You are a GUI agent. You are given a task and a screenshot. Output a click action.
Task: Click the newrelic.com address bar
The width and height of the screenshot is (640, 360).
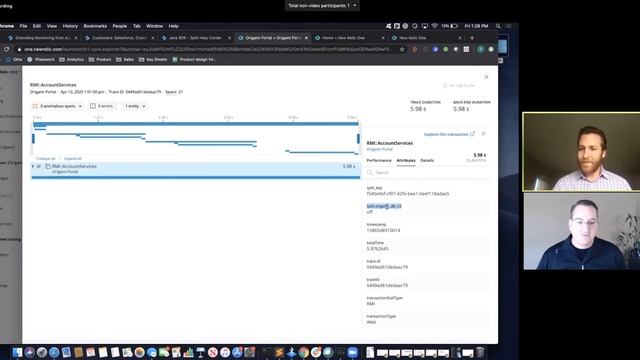tap(208, 49)
